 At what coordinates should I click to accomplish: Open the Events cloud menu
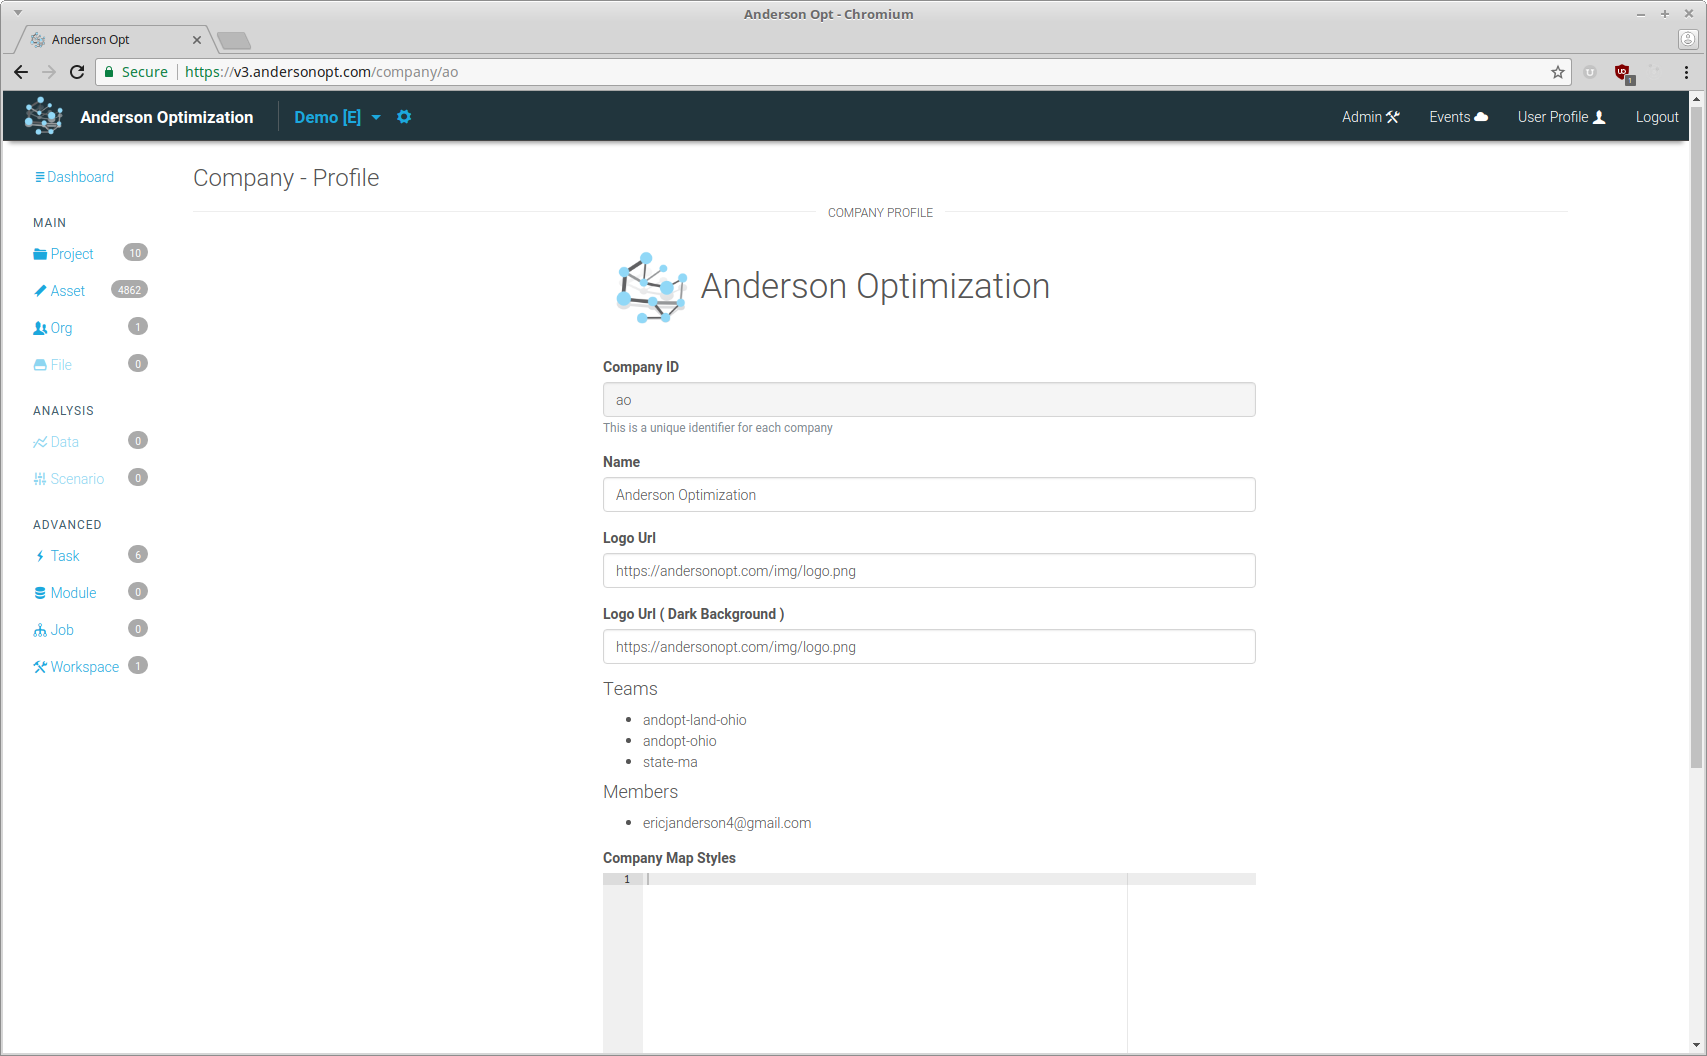tap(1458, 117)
